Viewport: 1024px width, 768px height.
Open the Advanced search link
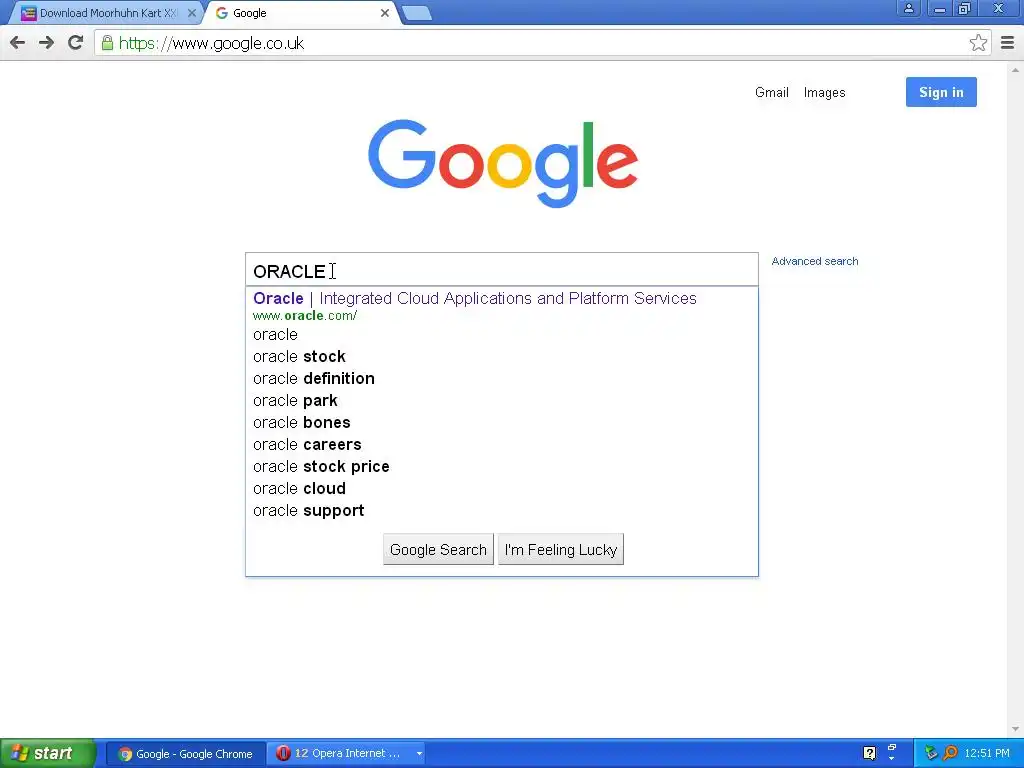pos(814,261)
